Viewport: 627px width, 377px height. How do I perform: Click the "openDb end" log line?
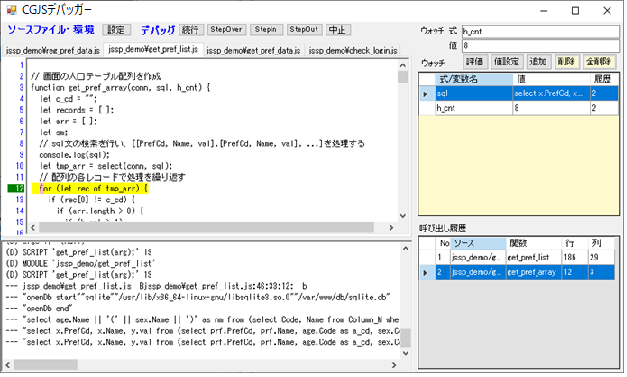(39, 309)
